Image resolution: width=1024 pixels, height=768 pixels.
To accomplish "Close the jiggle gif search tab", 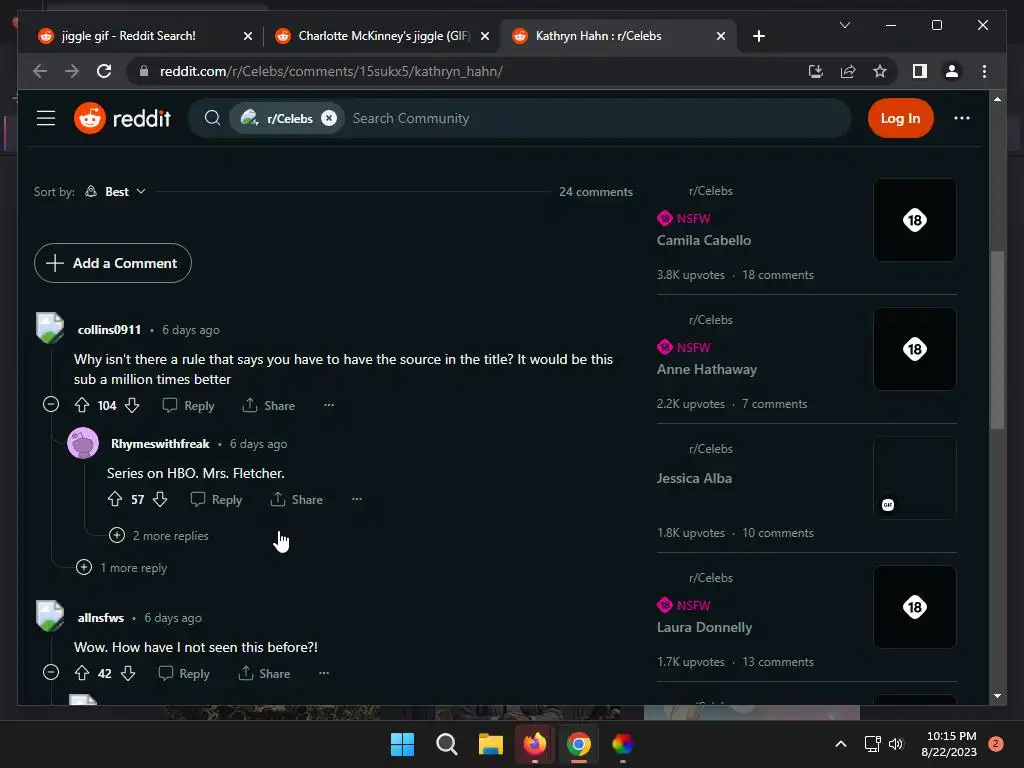I will point(248,36).
